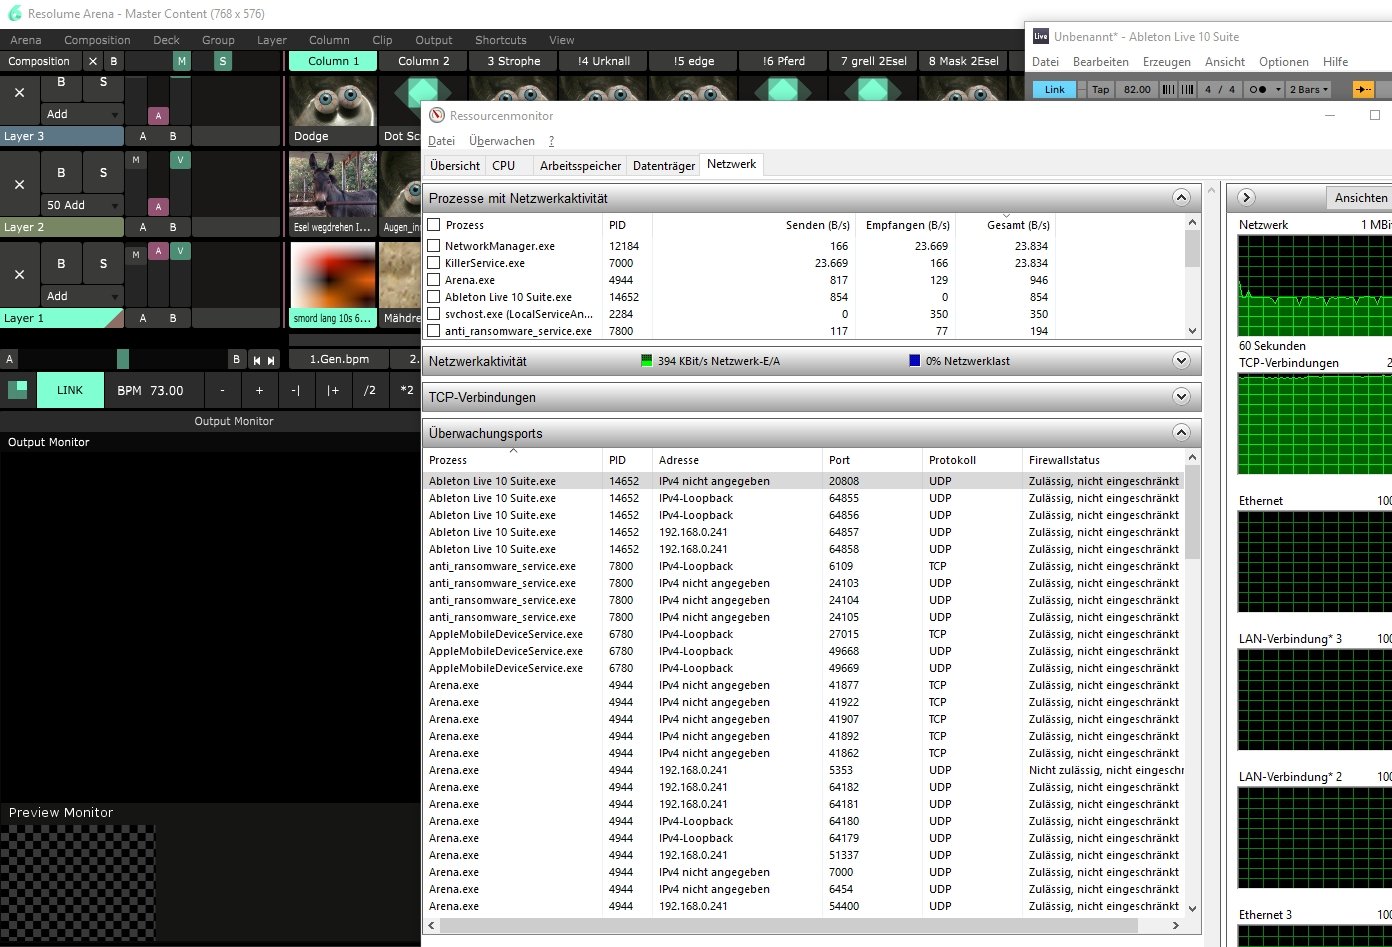
Task: Clear Layer 2 with the X button
Action: [x=19, y=184]
